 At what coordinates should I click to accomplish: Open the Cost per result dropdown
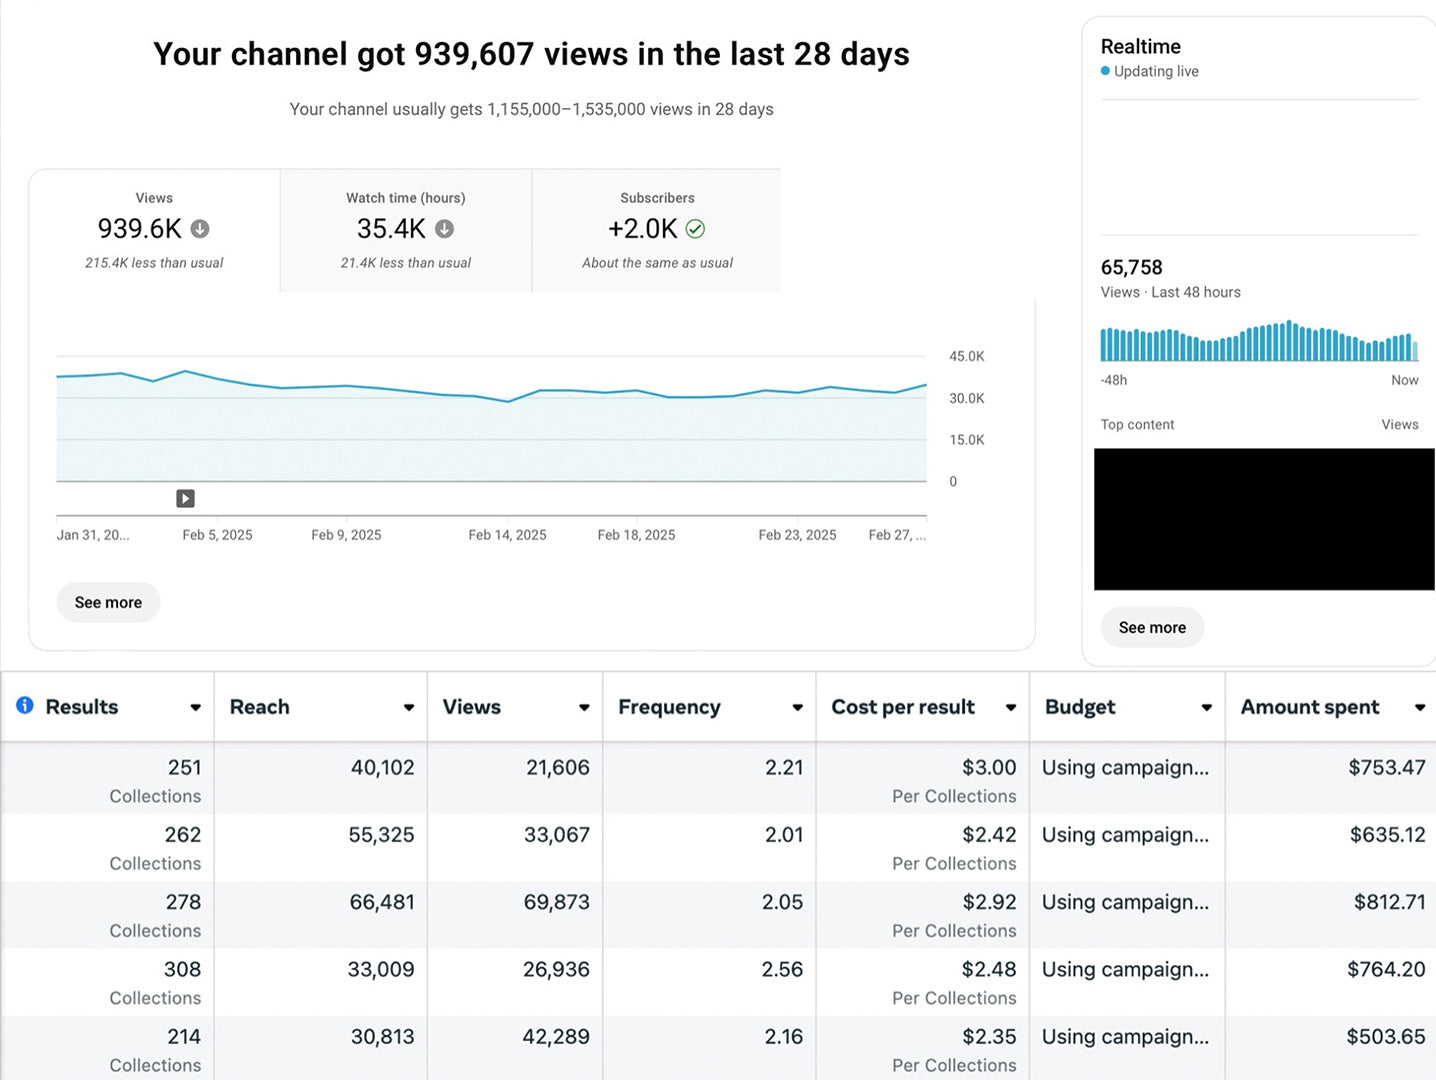pos(1010,707)
